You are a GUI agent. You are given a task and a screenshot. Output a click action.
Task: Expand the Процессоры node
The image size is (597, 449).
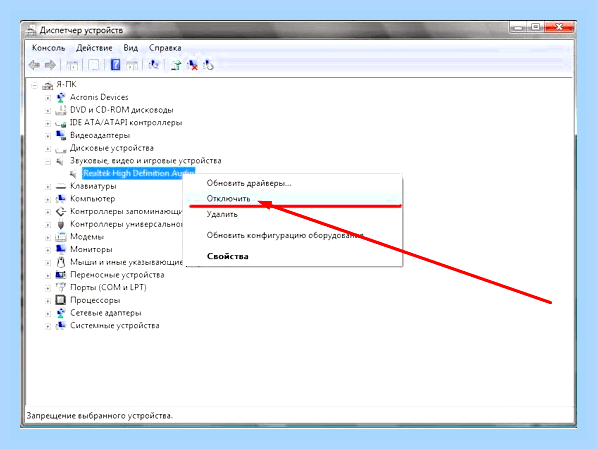click(x=48, y=301)
